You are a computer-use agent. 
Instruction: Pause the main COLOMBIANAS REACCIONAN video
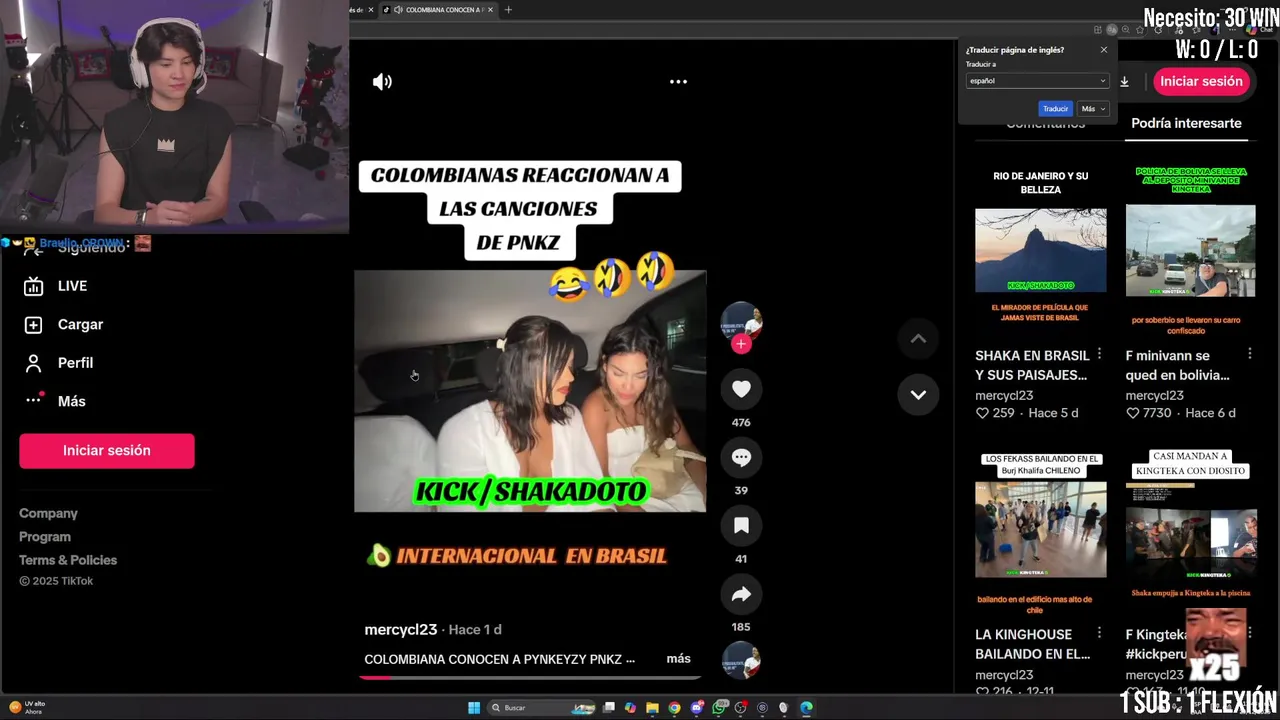point(530,391)
